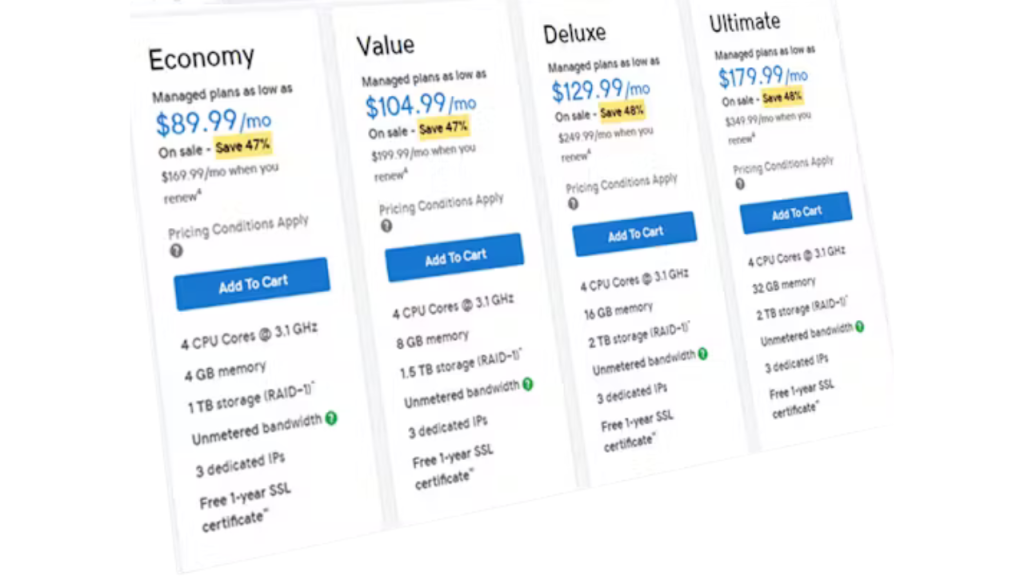Click the Ultimate plan title

744,22
